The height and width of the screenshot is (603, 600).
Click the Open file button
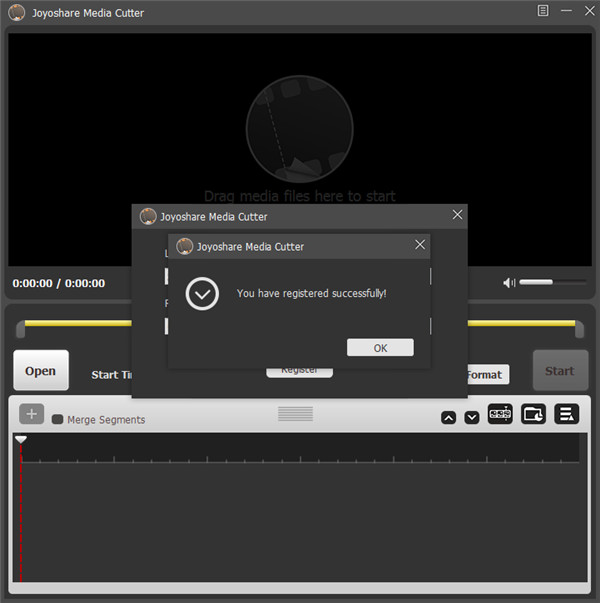[41, 371]
